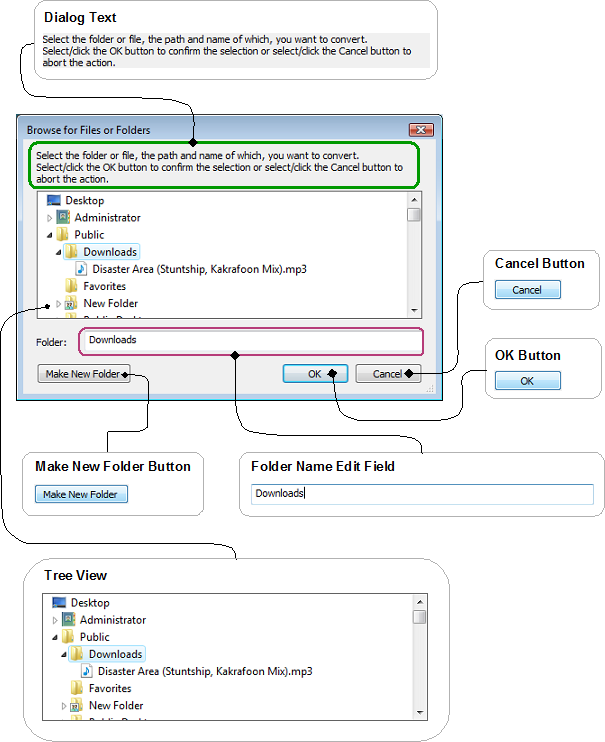
Task: Click the New Folder icon in the dialog tree
Action: [x=71, y=303]
